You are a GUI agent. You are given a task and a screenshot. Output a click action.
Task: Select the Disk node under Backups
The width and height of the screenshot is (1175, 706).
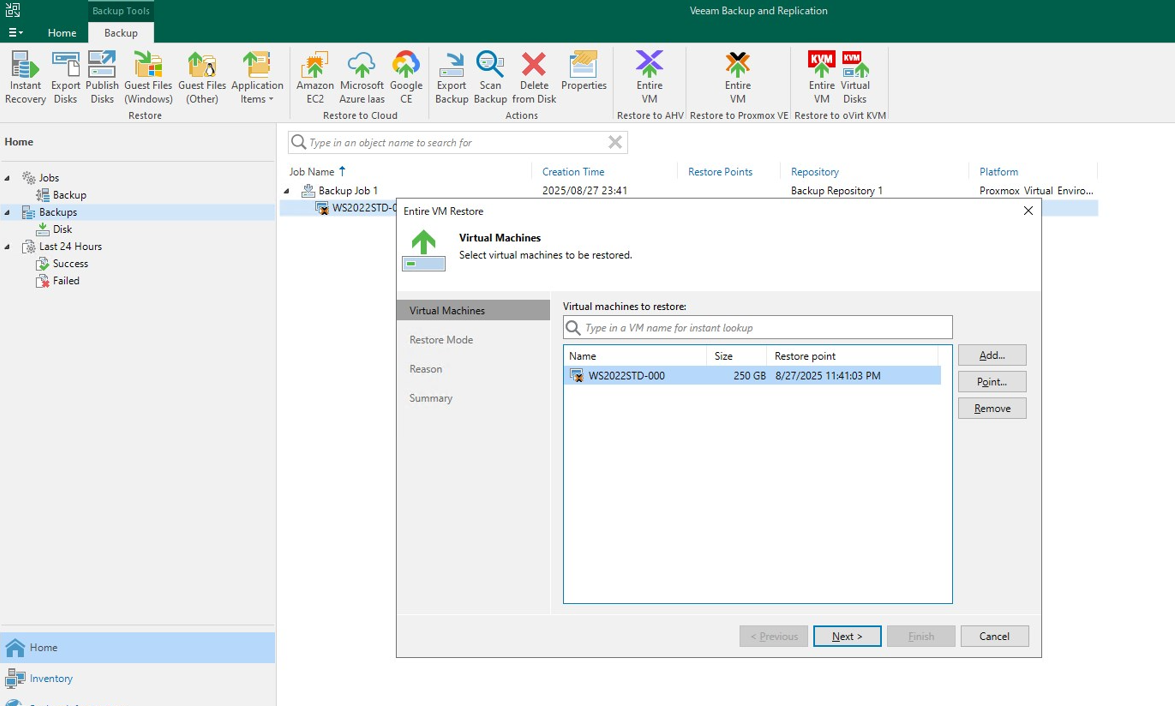pyautogui.click(x=62, y=229)
